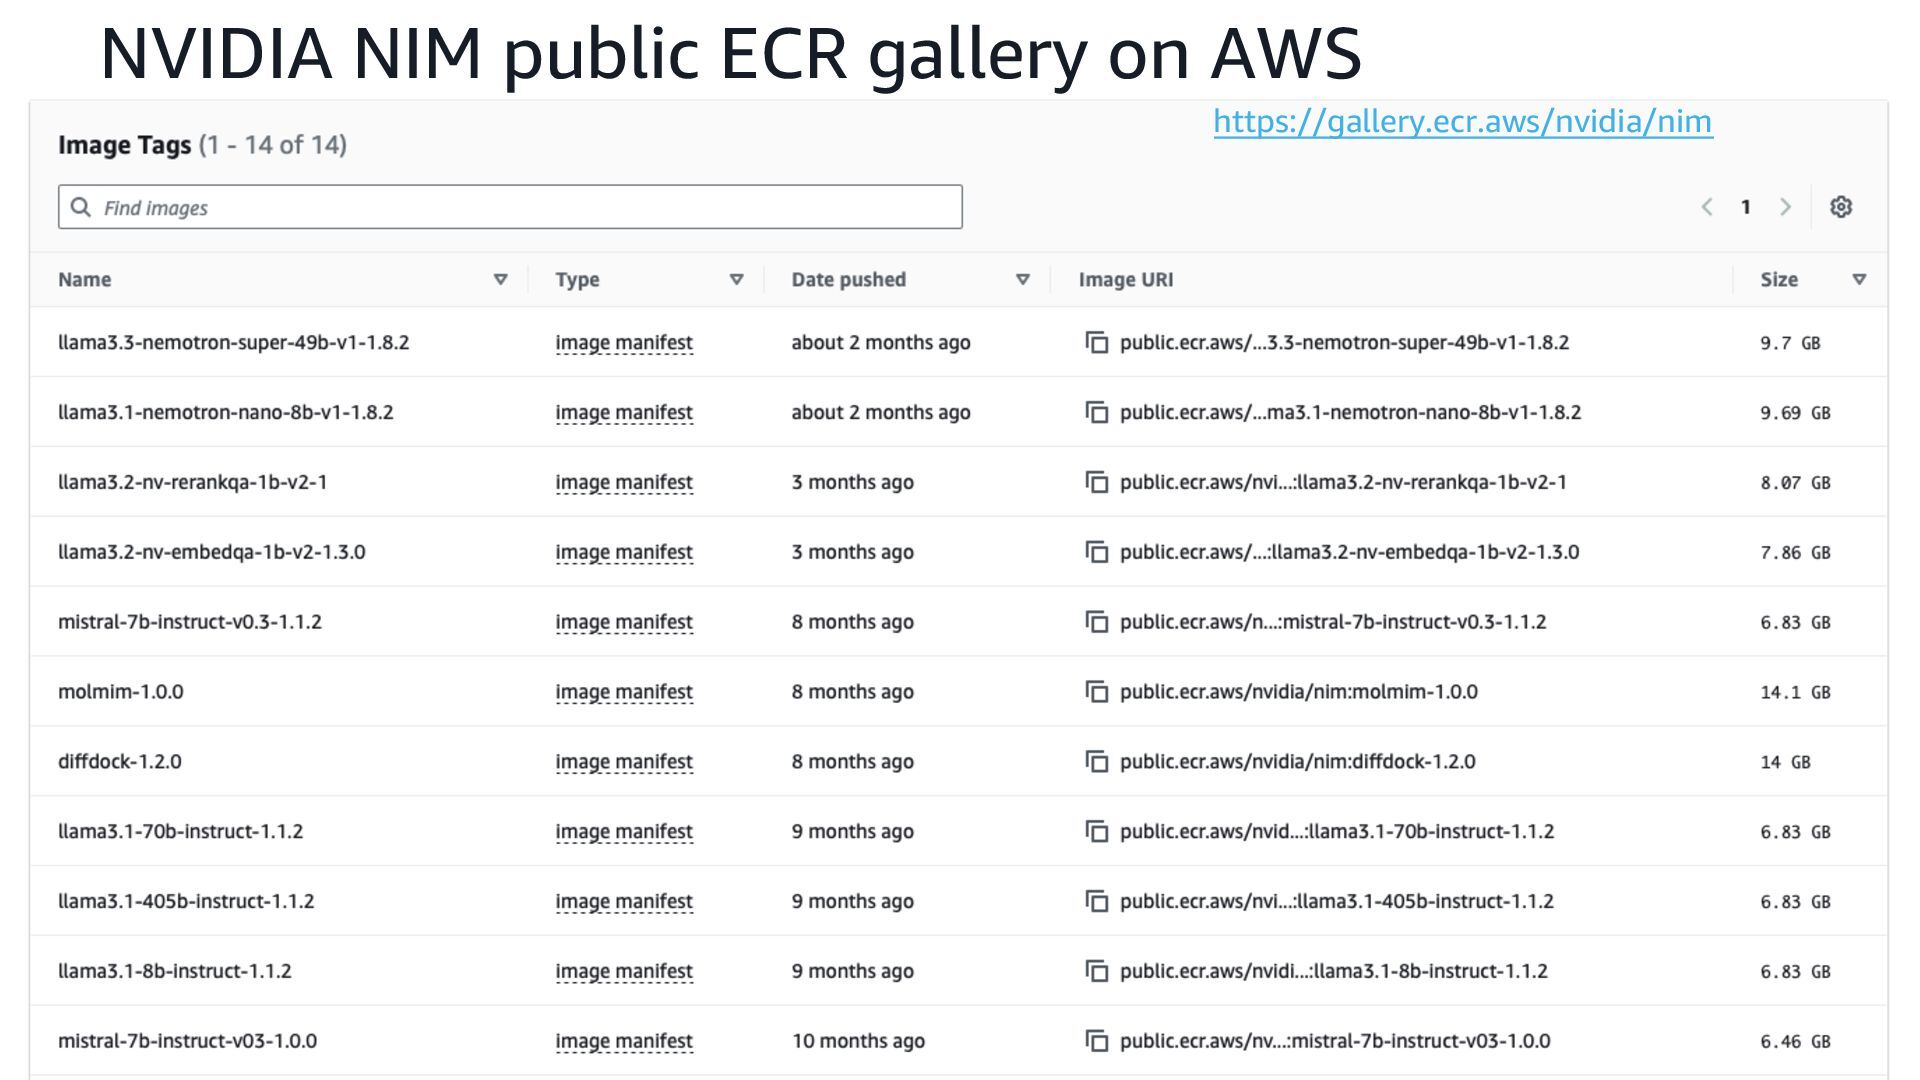
Task: Select page 1 in pagination
Action: tap(1746, 207)
